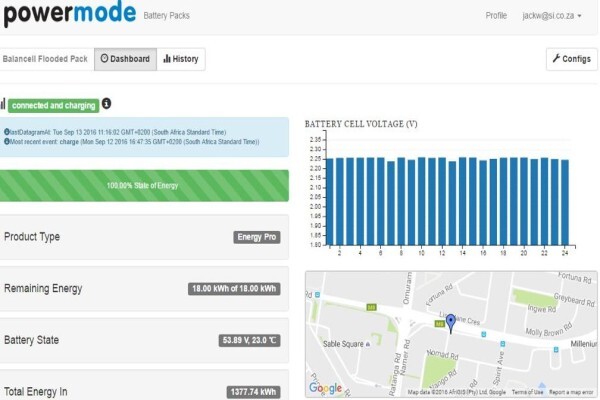Click the Battery State row label
Image resolution: width=600 pixels, height=400 pixels.
tap(31, 340)
